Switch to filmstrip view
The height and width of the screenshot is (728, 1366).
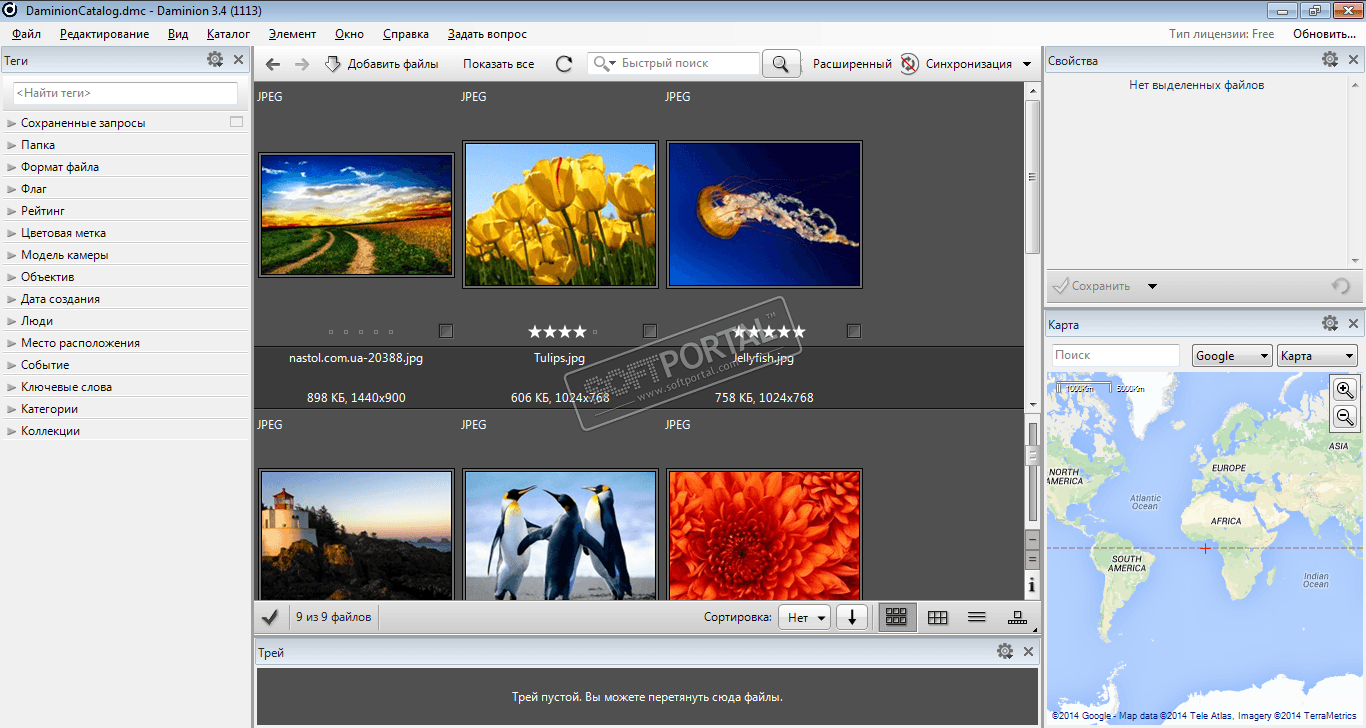click(1018, 617)
